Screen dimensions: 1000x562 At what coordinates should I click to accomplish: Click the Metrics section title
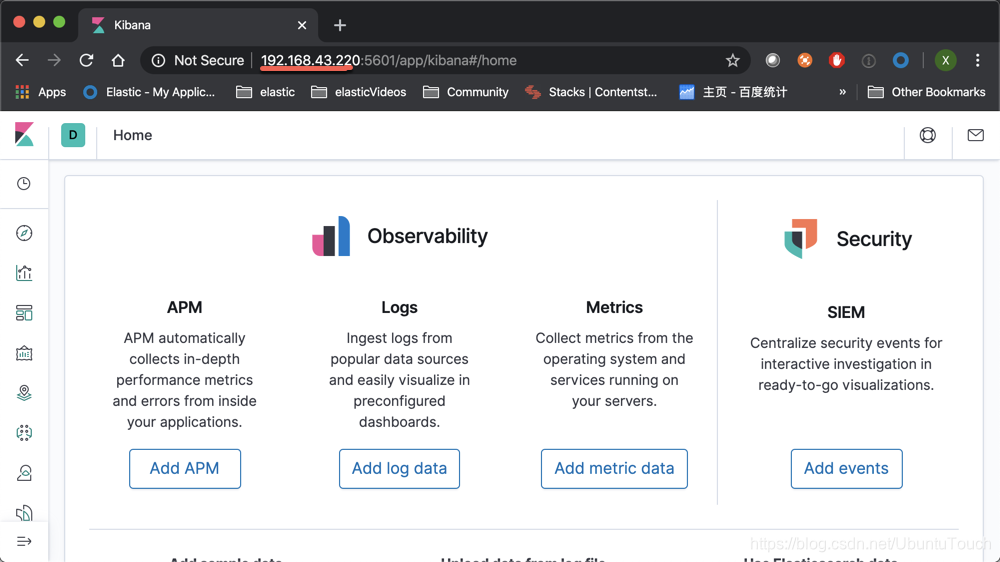coord(614,307)
